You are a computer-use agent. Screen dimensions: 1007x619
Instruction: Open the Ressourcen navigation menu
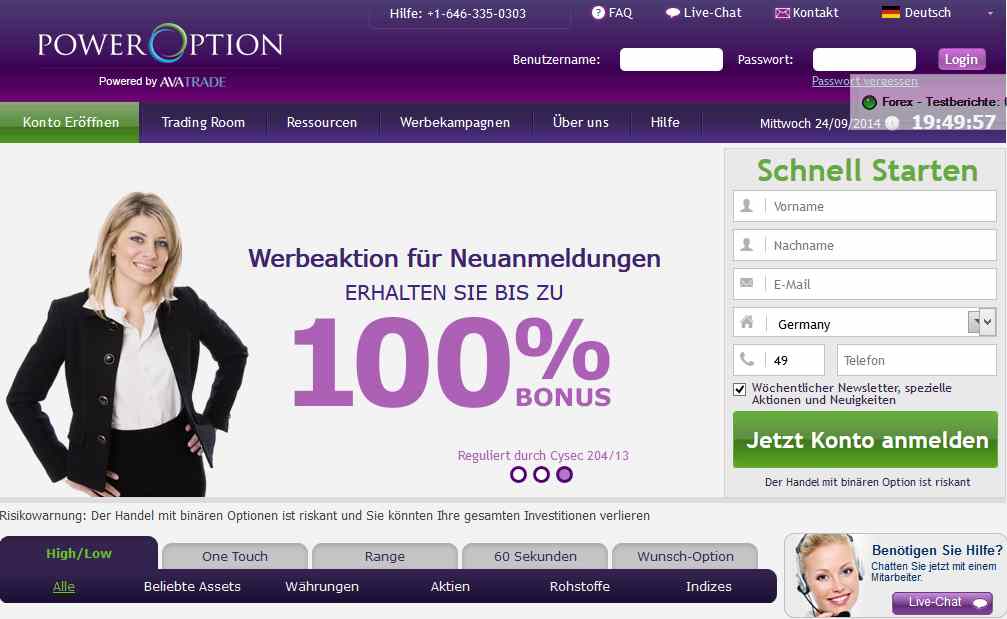(322, 123)
